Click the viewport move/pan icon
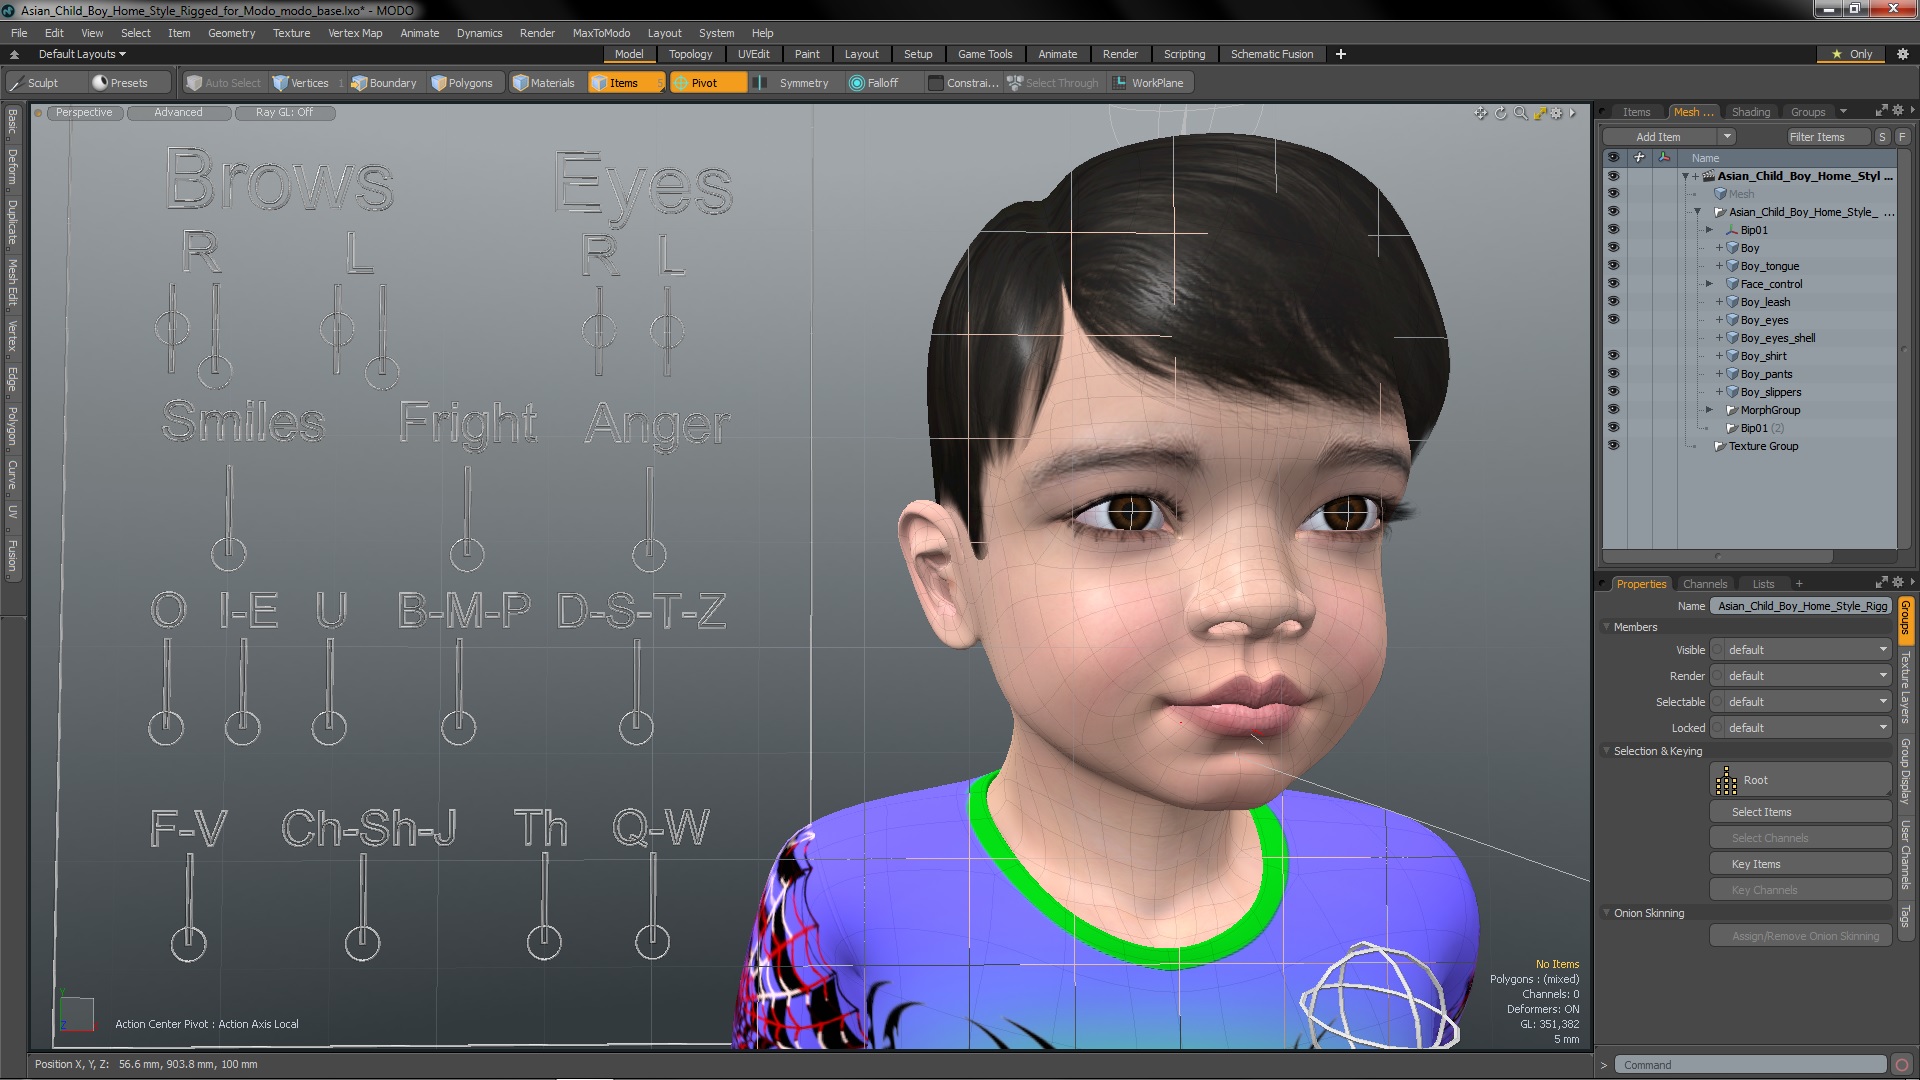The width and height of the screenshot is (1920, 1080). (1481, 113)
